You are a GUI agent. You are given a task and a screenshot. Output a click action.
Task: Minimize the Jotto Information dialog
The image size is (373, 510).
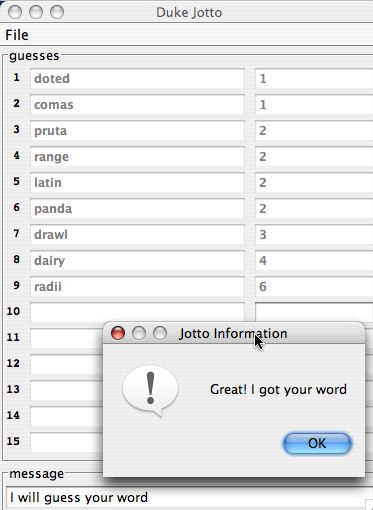139,333
